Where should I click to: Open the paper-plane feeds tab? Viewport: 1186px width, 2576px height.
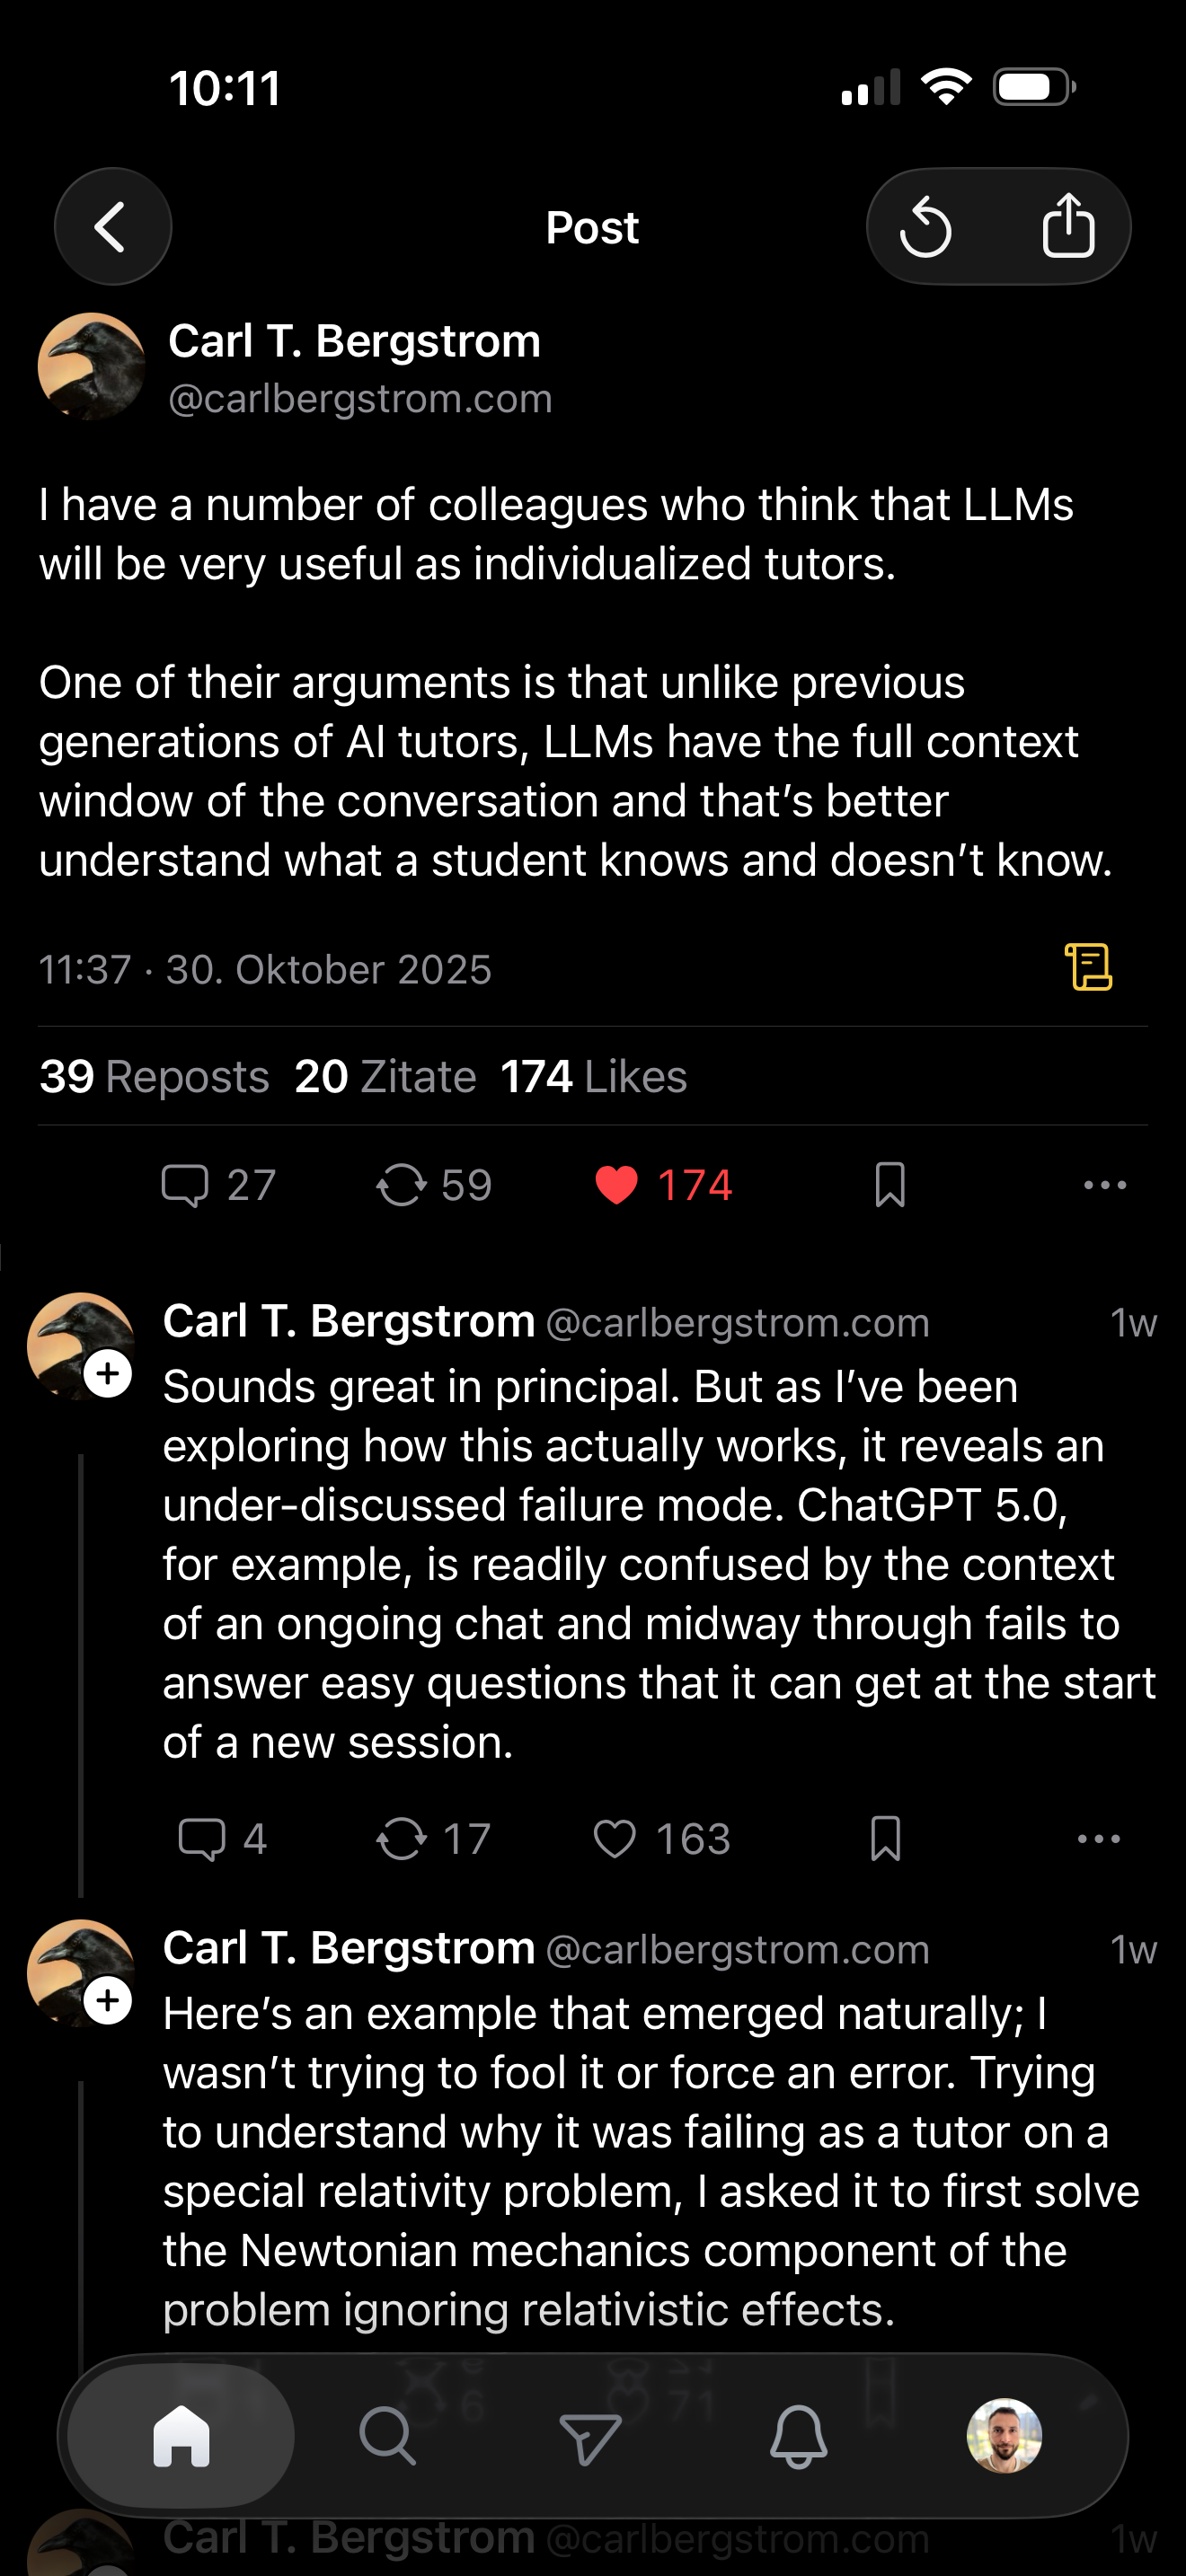tap(590, 2435)
